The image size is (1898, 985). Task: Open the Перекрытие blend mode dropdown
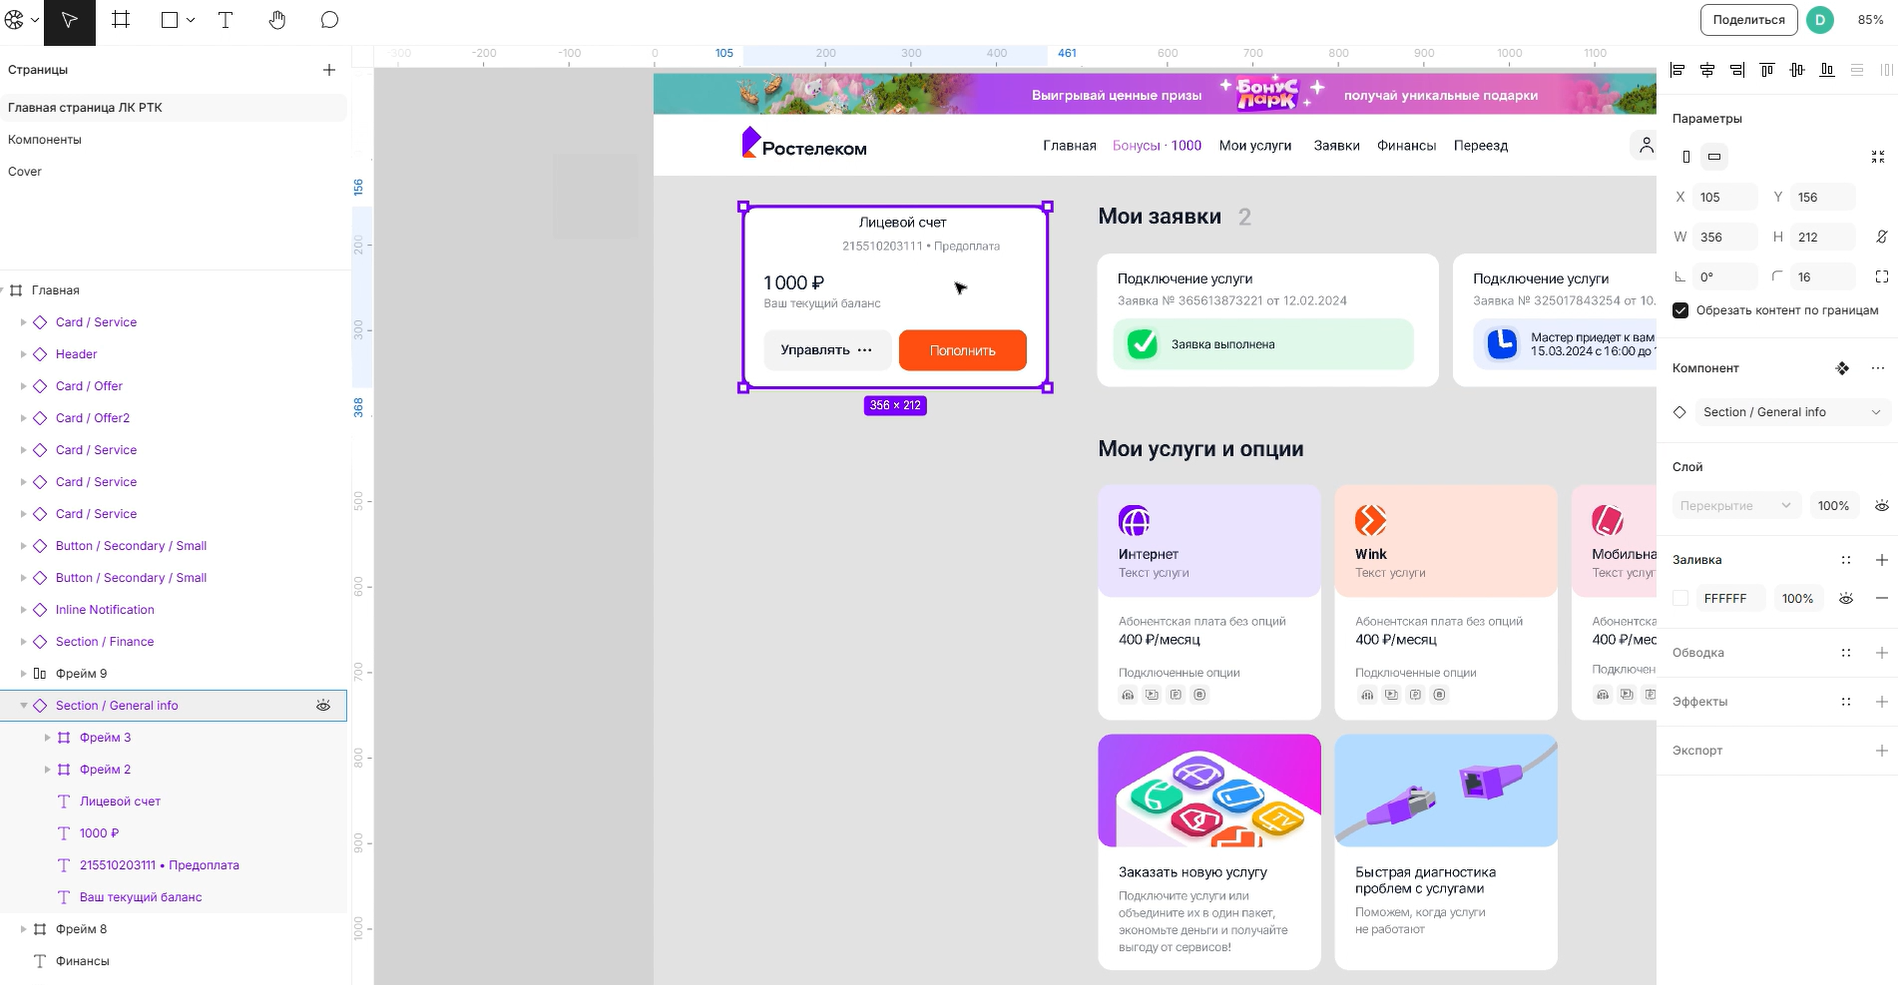click(1736, 506)
